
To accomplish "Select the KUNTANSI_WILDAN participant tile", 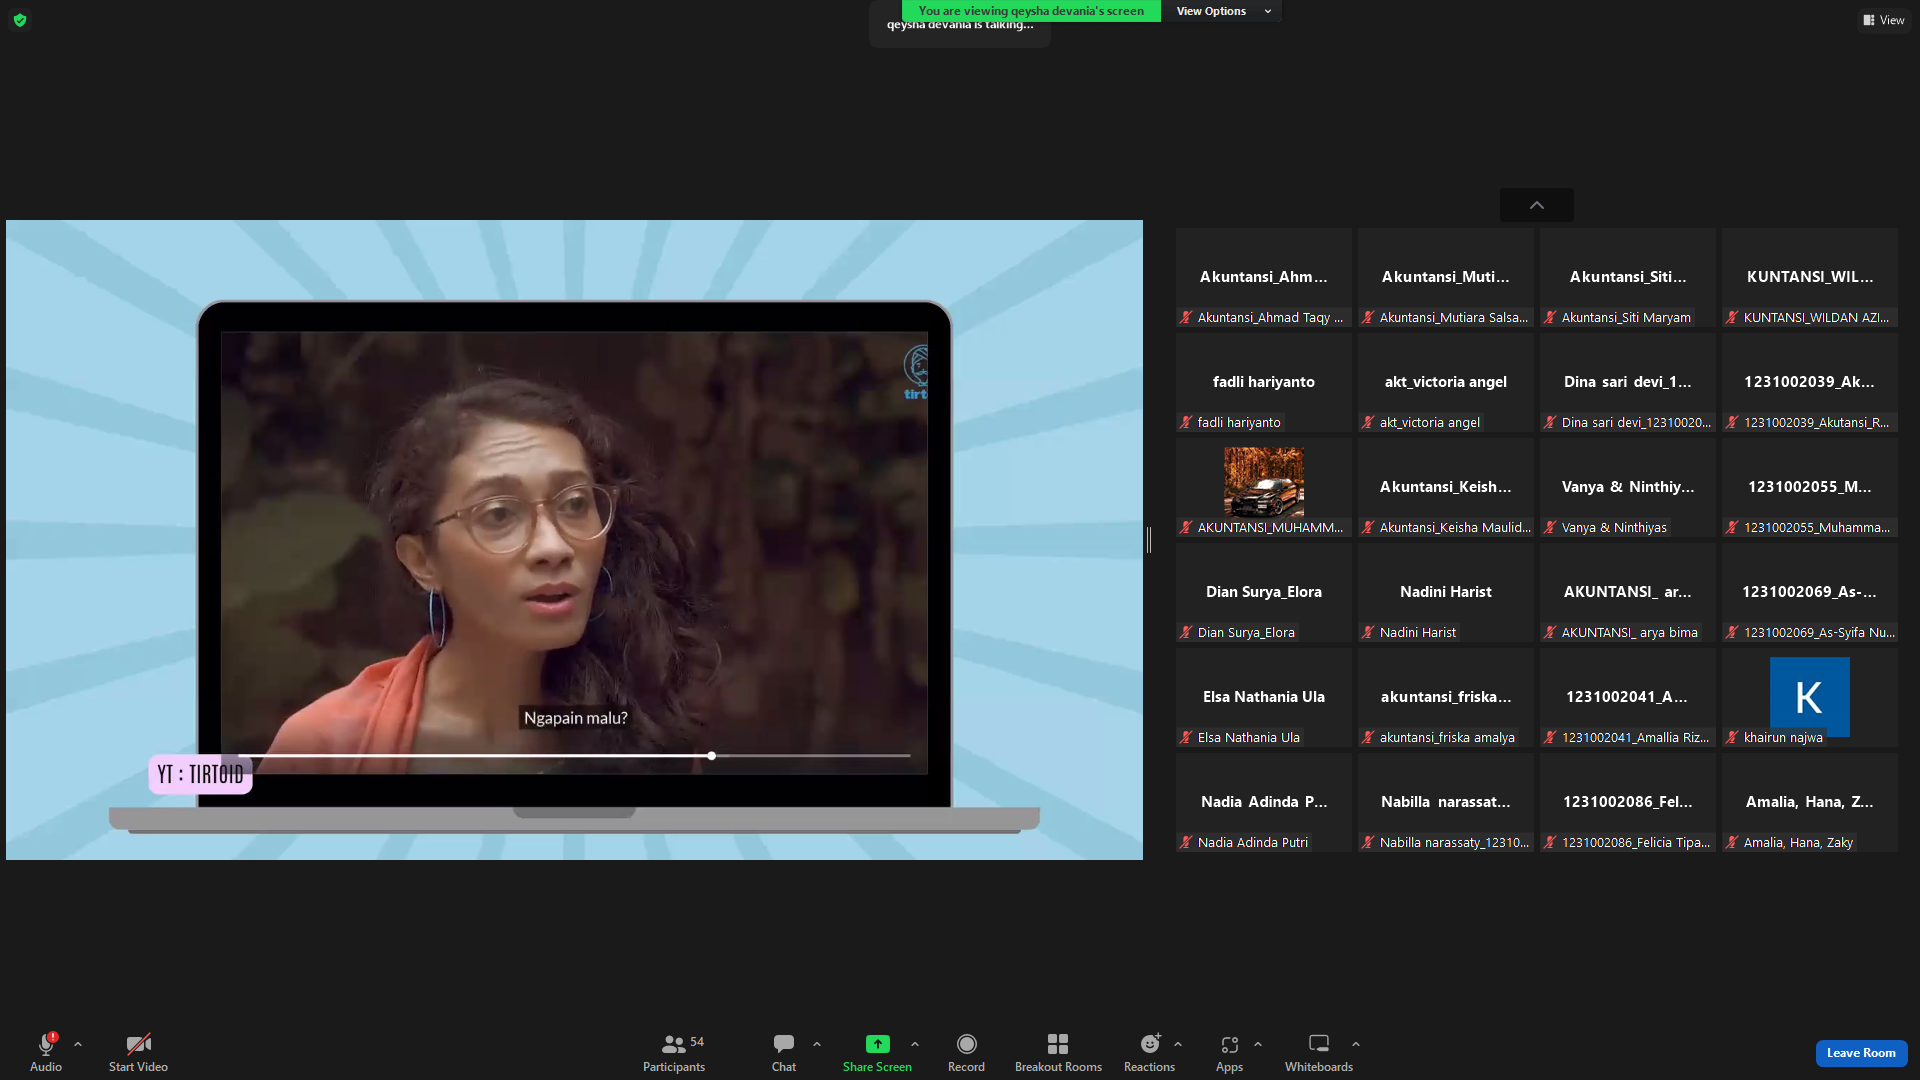I will click(1810, 277).
